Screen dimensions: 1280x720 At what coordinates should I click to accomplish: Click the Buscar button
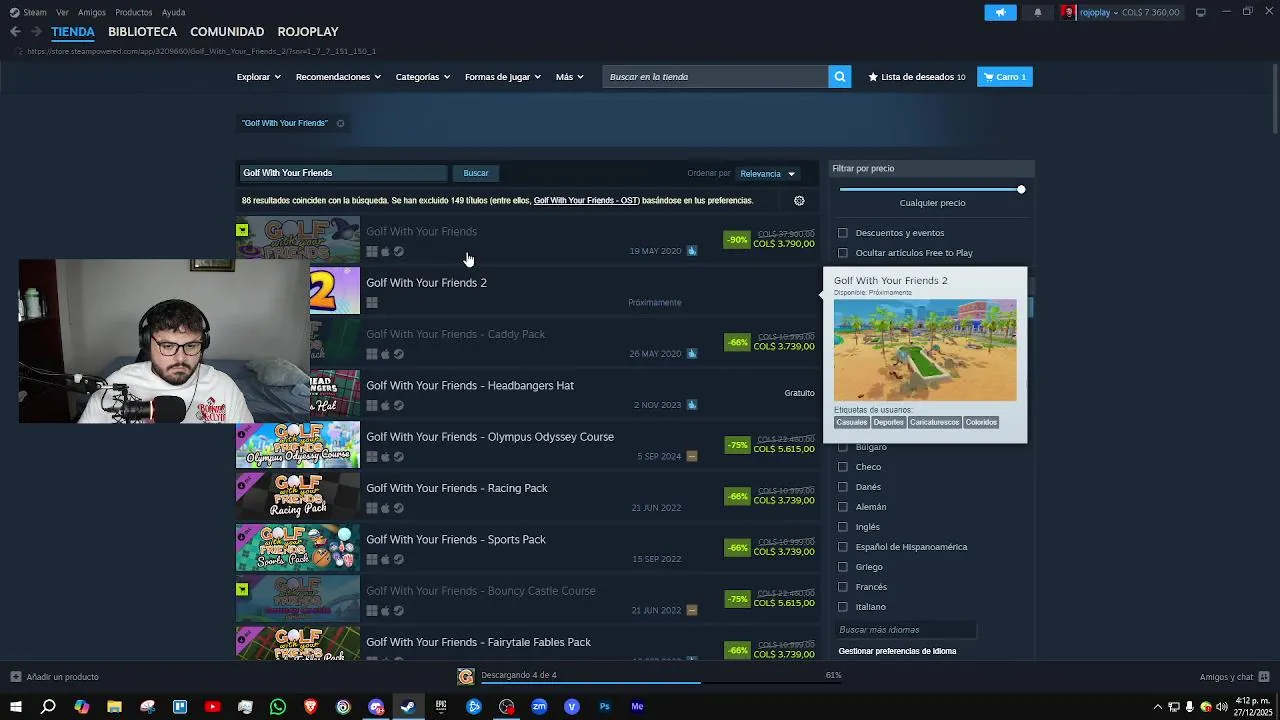476,173
